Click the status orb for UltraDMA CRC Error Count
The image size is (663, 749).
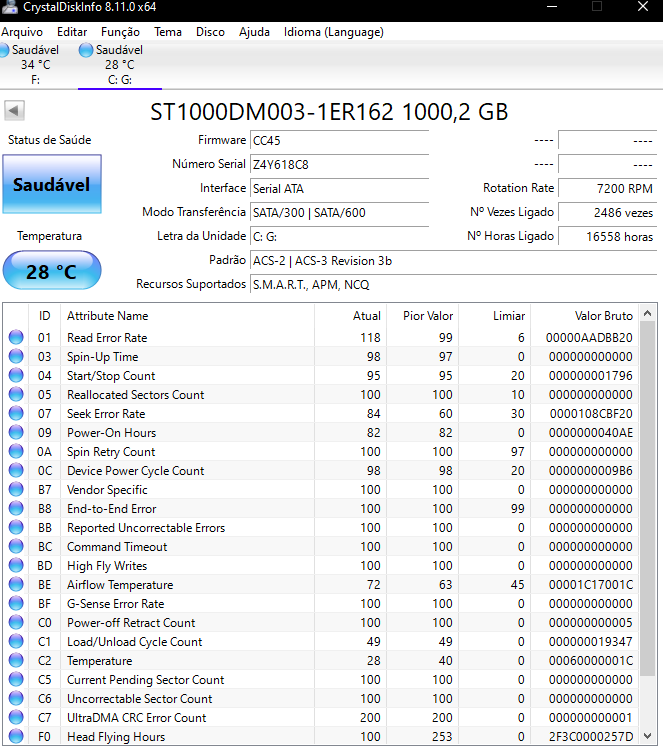(x=16, y=717)
